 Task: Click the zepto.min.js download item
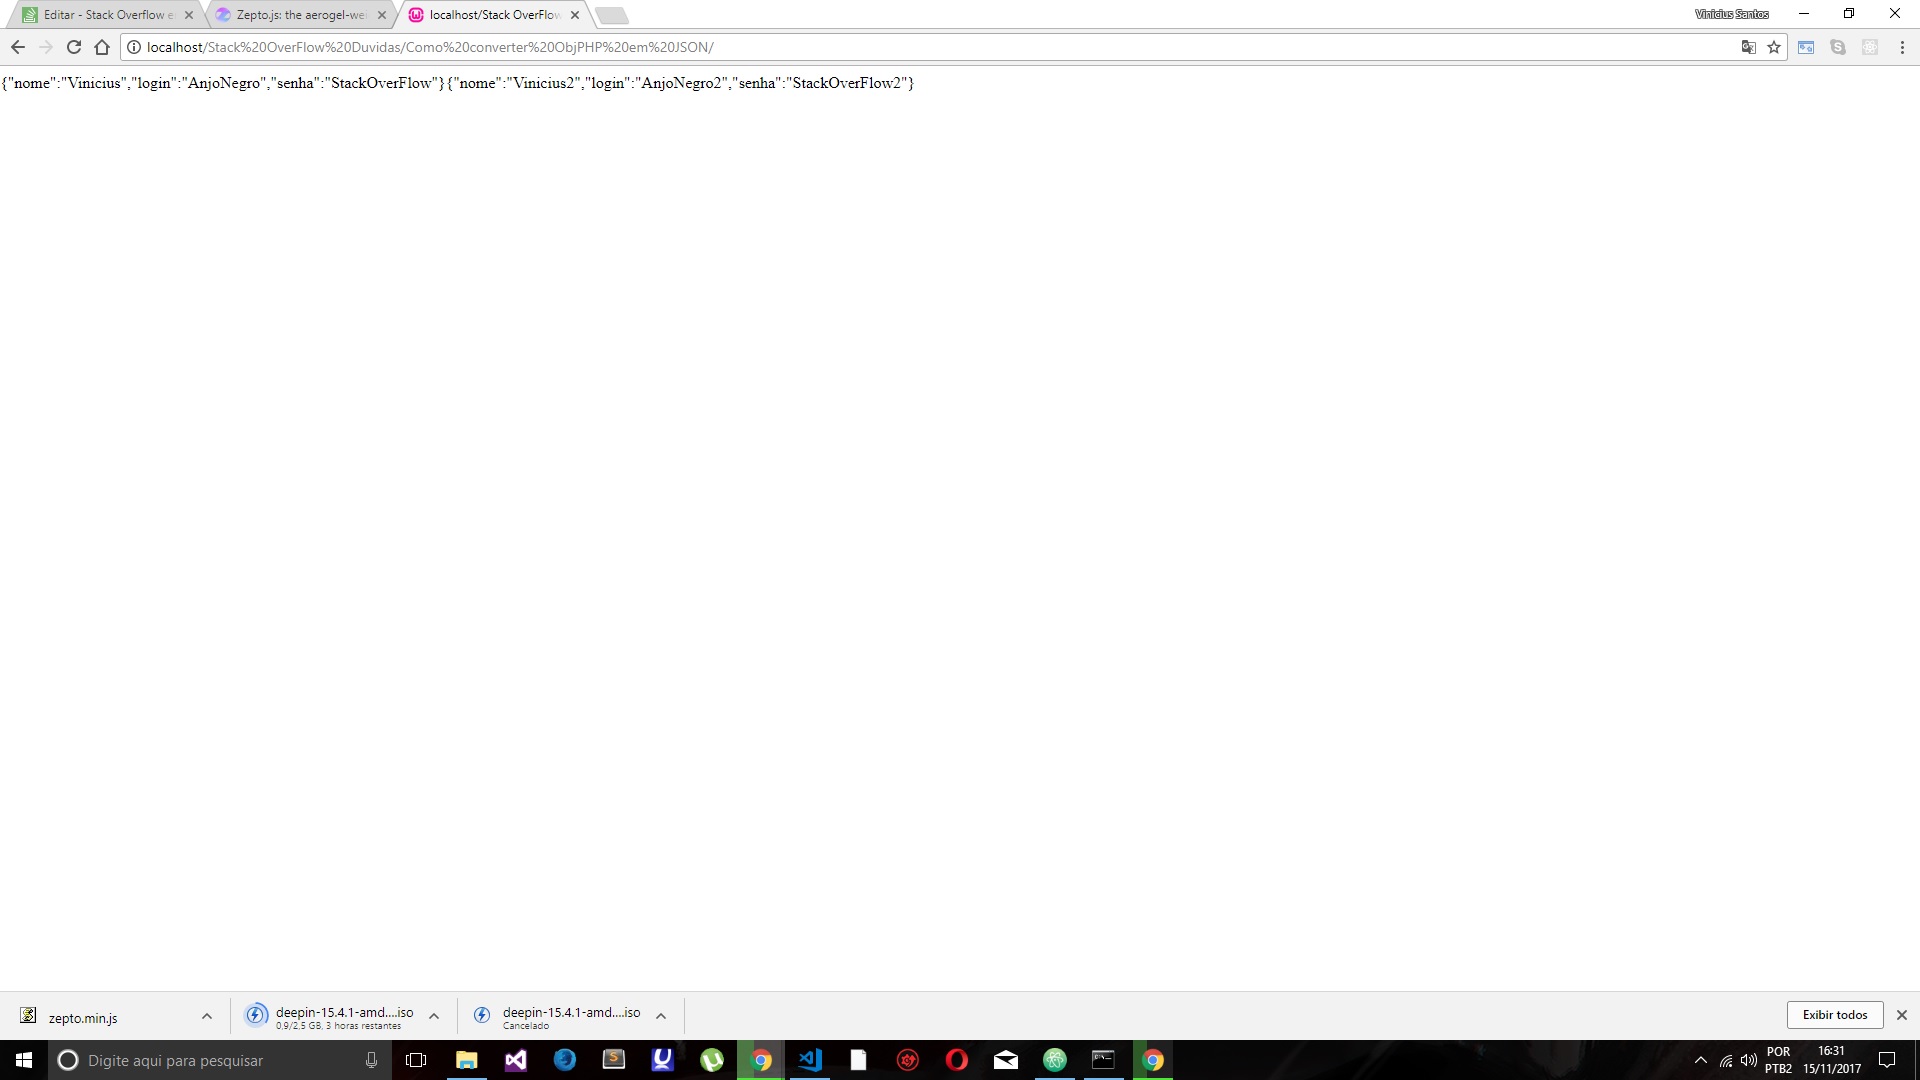[x=83, y=1017]
